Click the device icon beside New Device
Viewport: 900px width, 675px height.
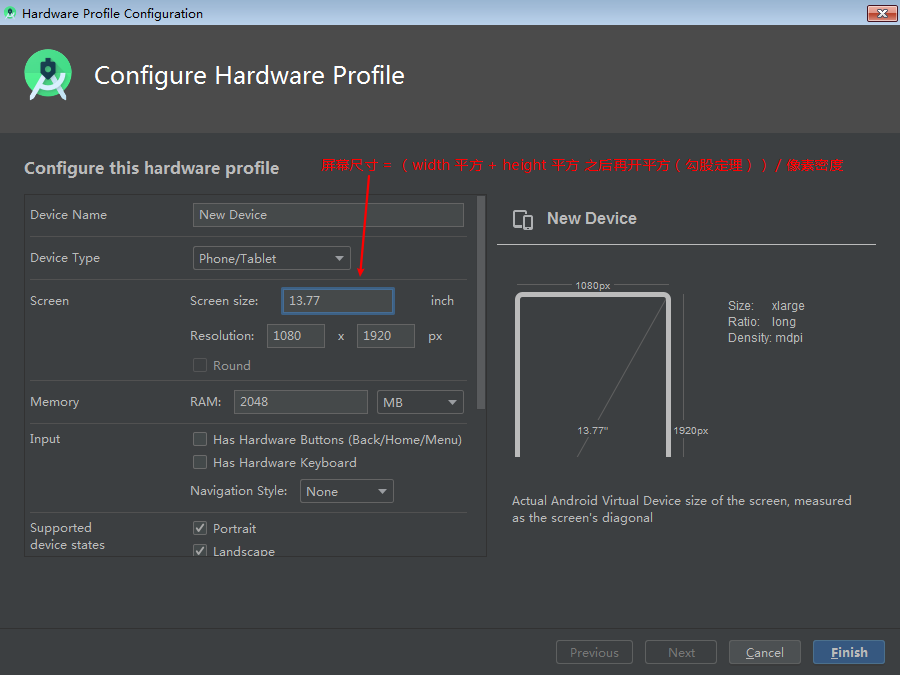523,219
